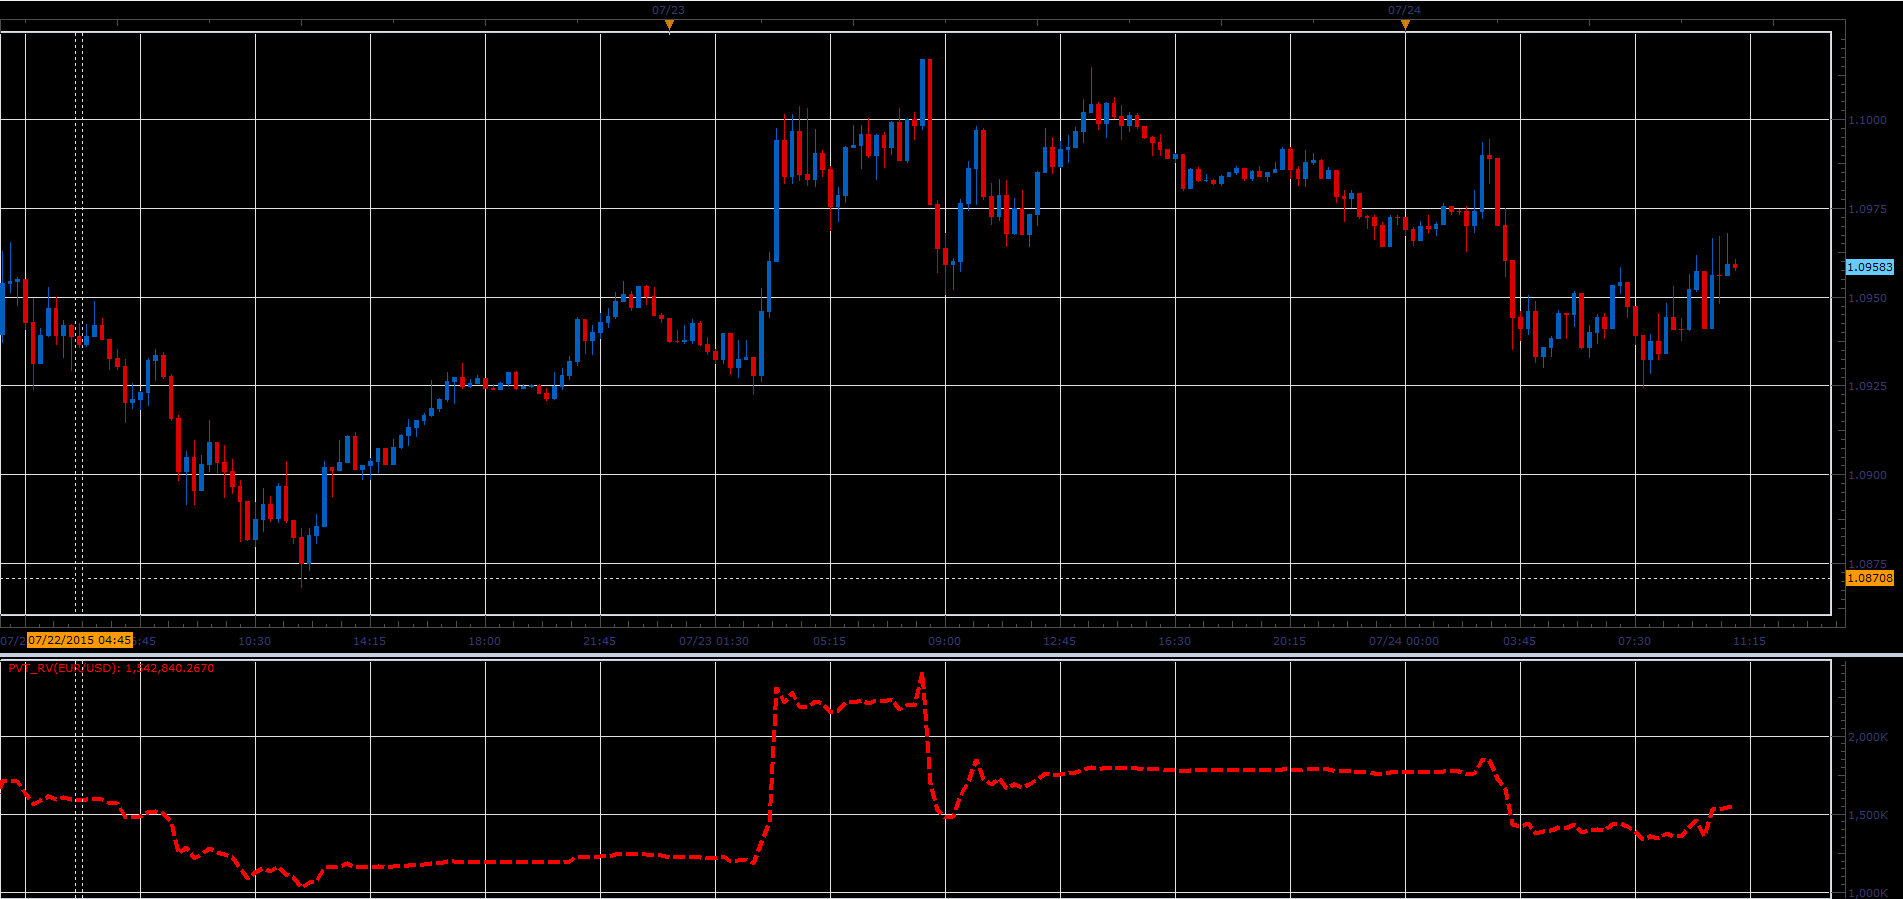Screen dimensions: 1903x899
Task: Click the 1.0975 price axis label
Action: 1868,209
